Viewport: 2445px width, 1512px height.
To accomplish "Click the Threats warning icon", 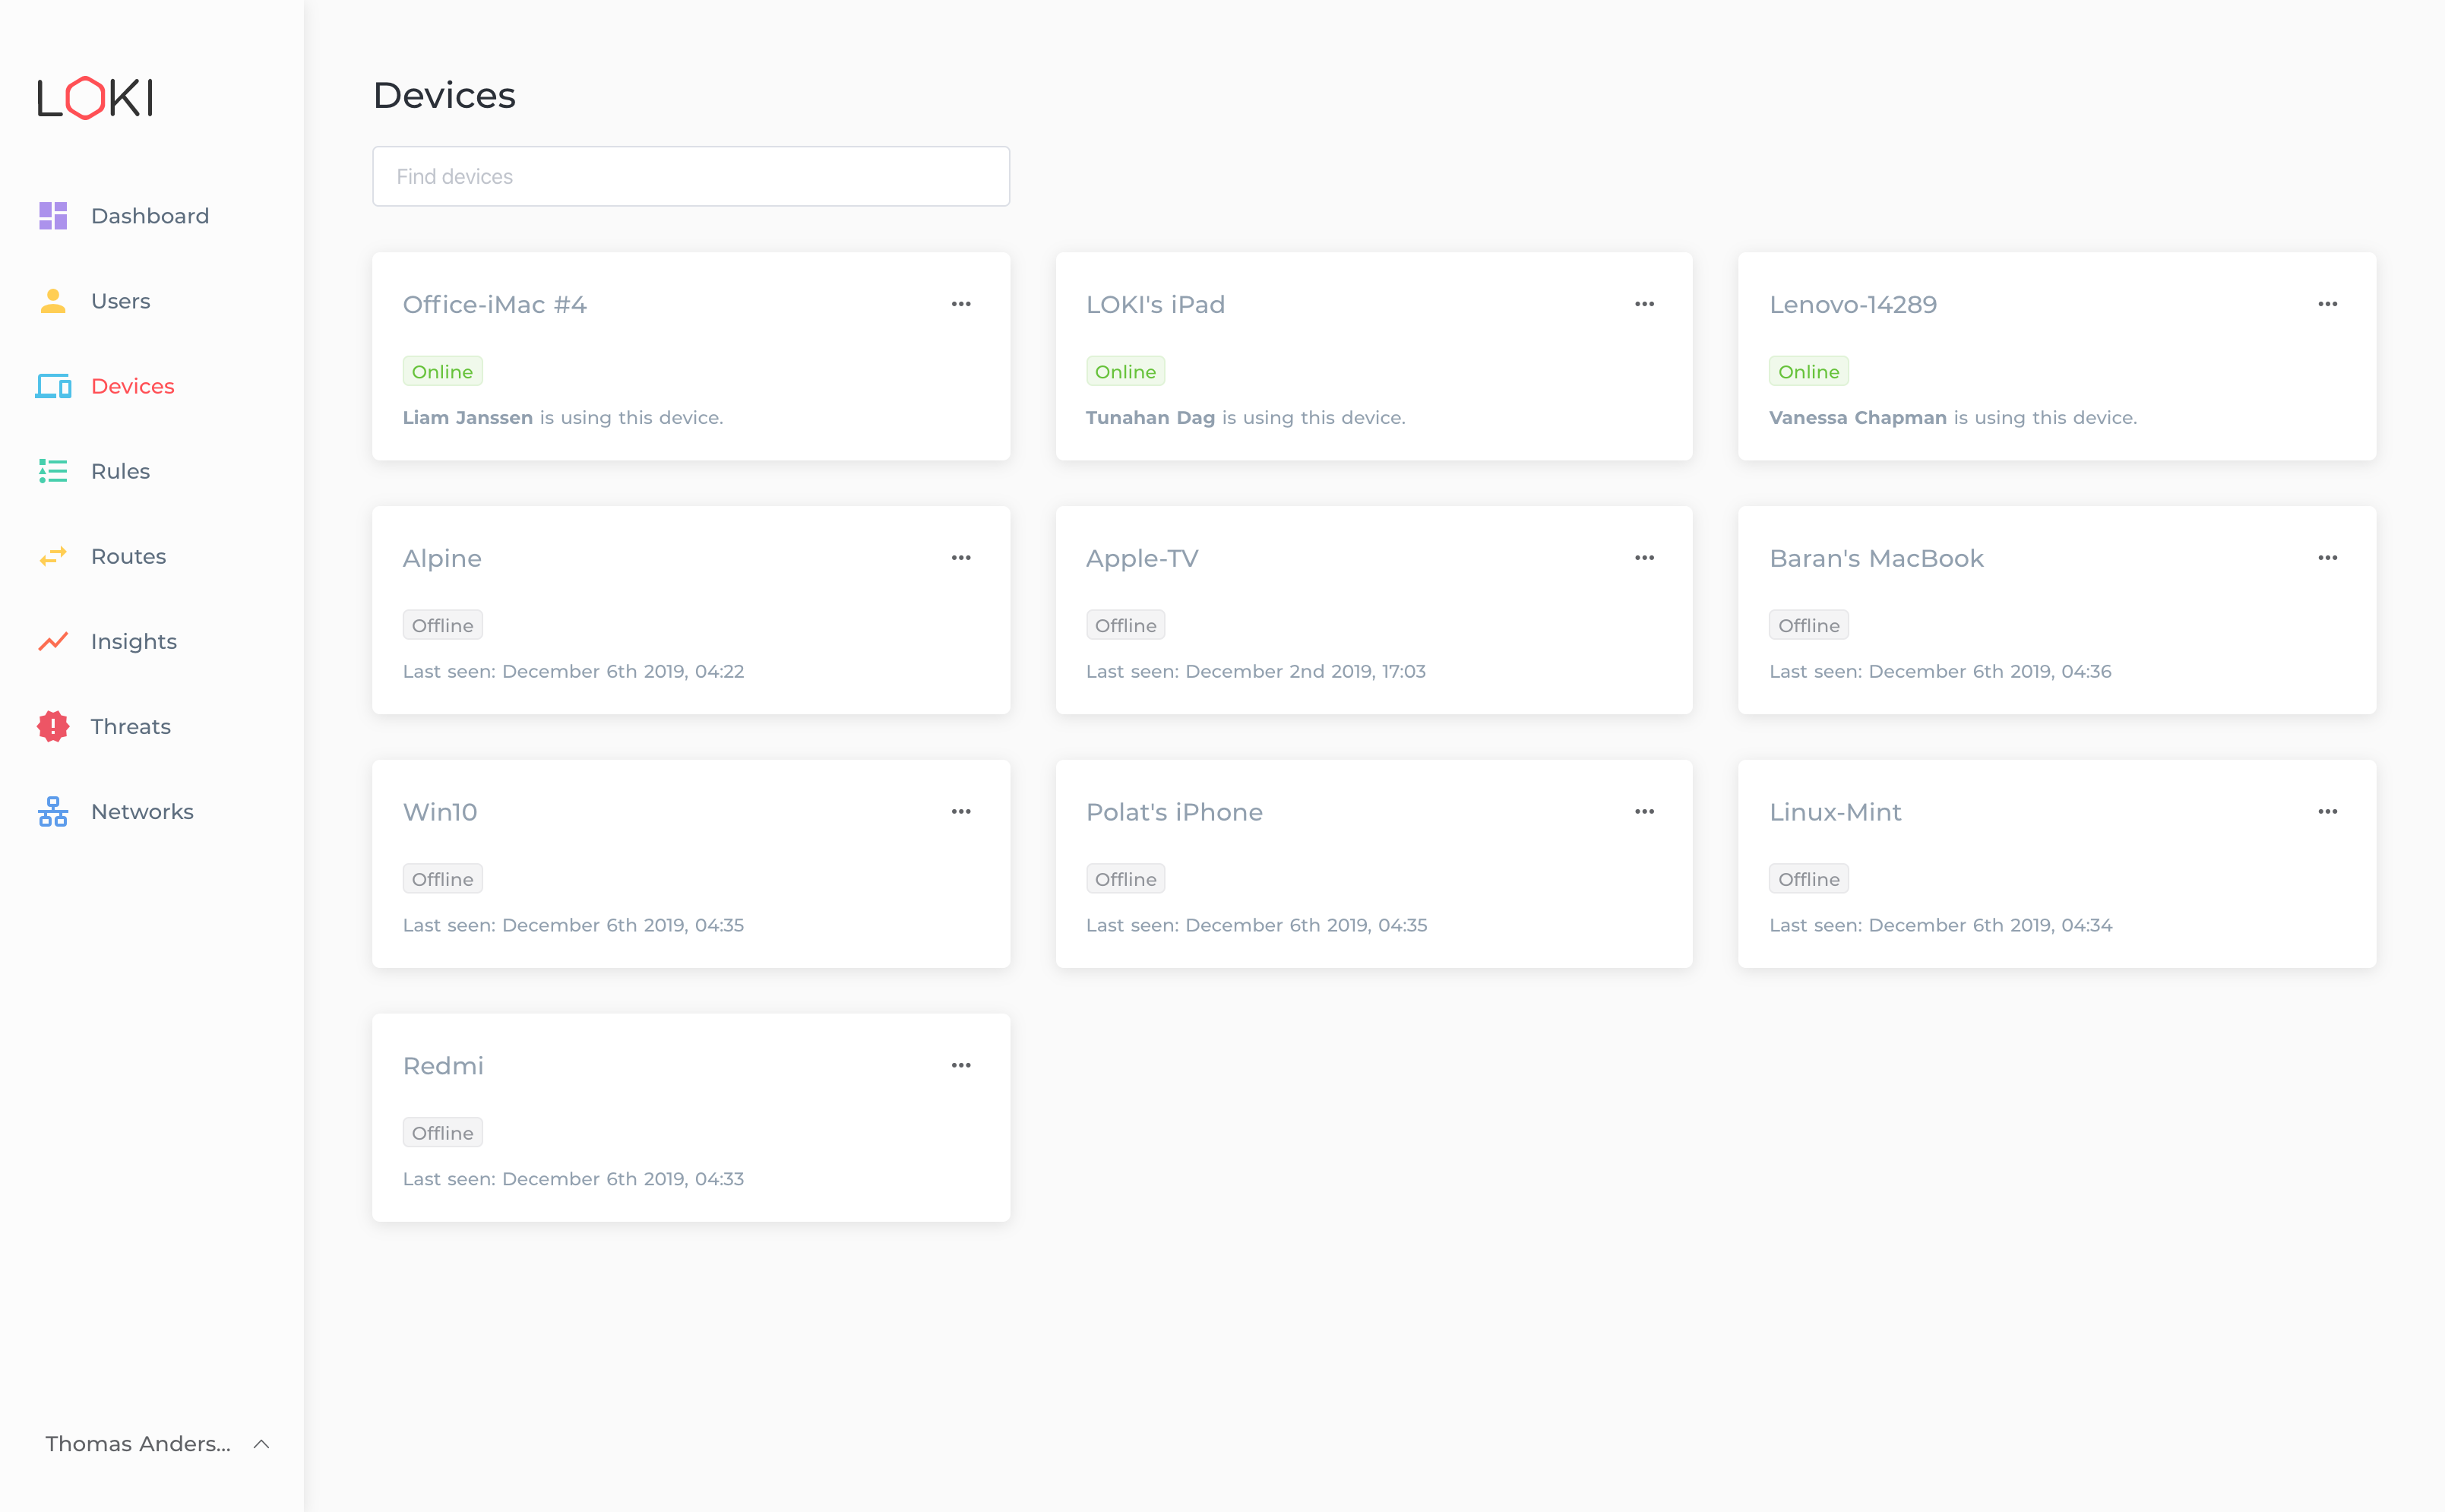I will 53,726.
